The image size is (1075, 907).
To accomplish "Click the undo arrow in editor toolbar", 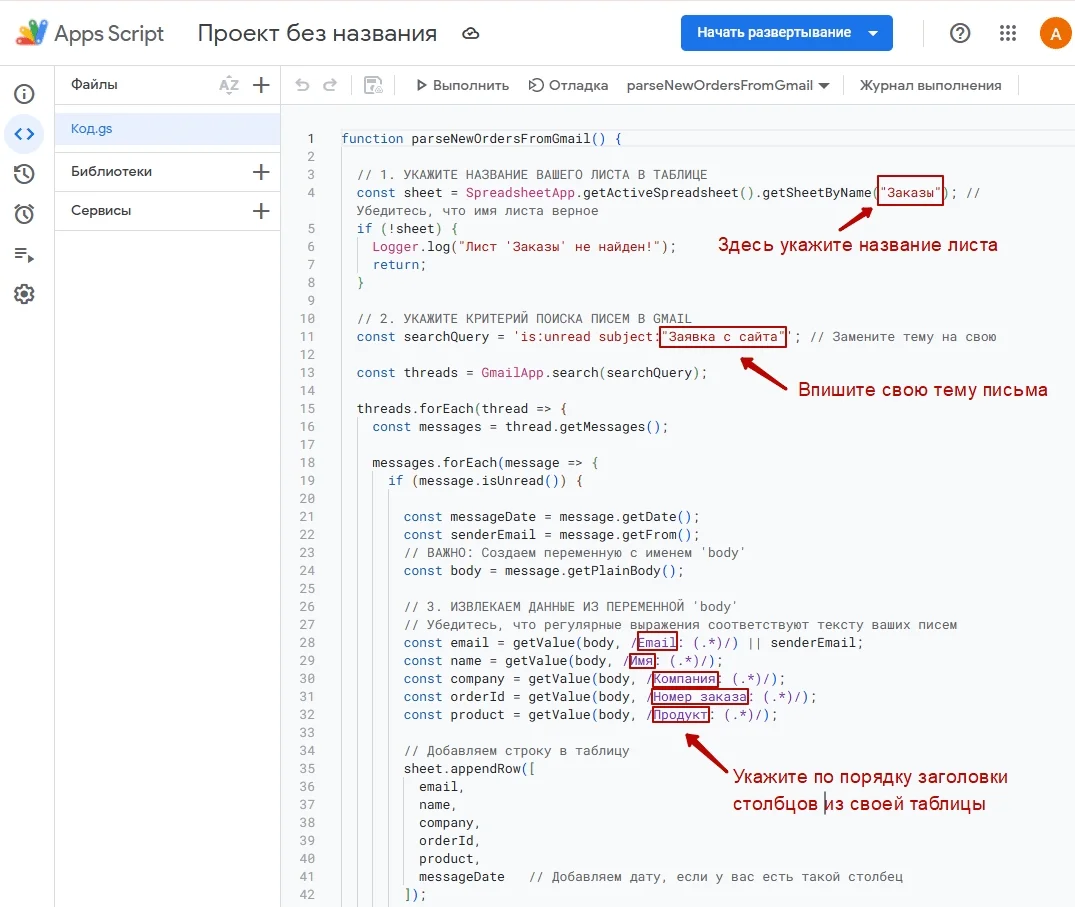I will (x=302, y=85).
